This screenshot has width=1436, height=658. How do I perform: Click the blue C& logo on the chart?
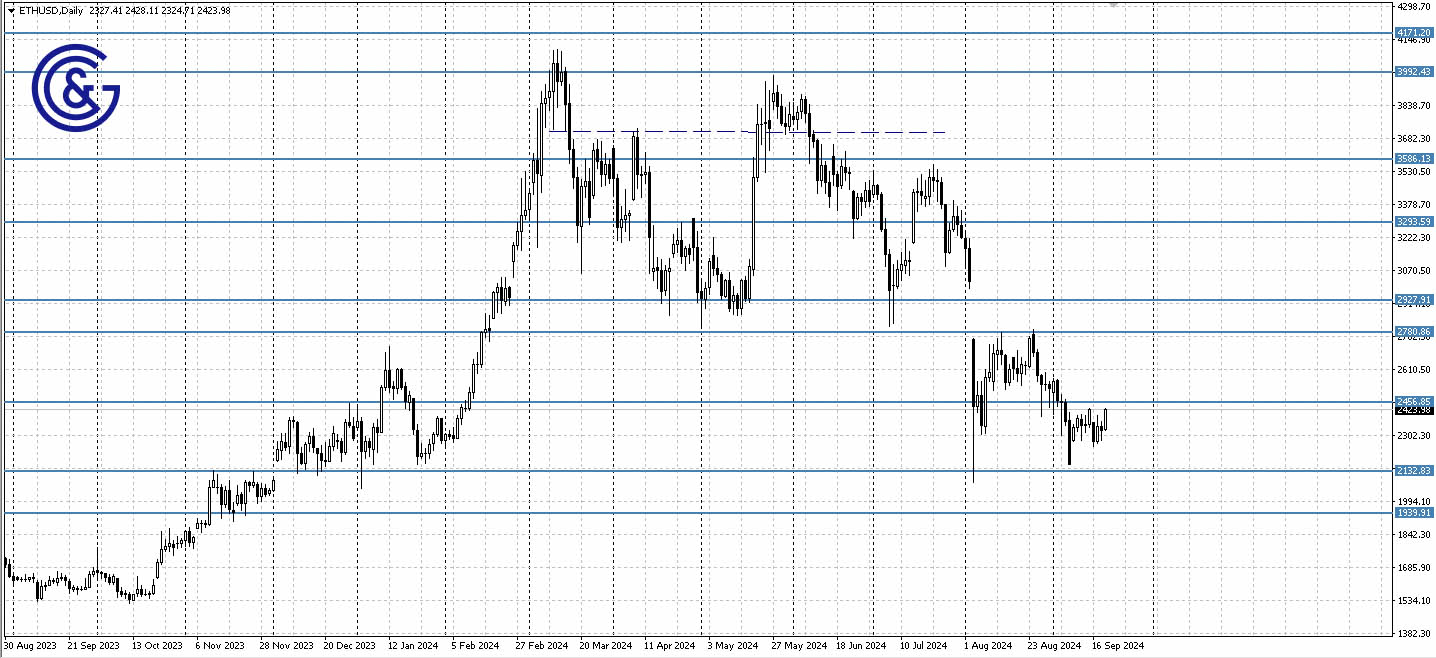pos(76,87)
